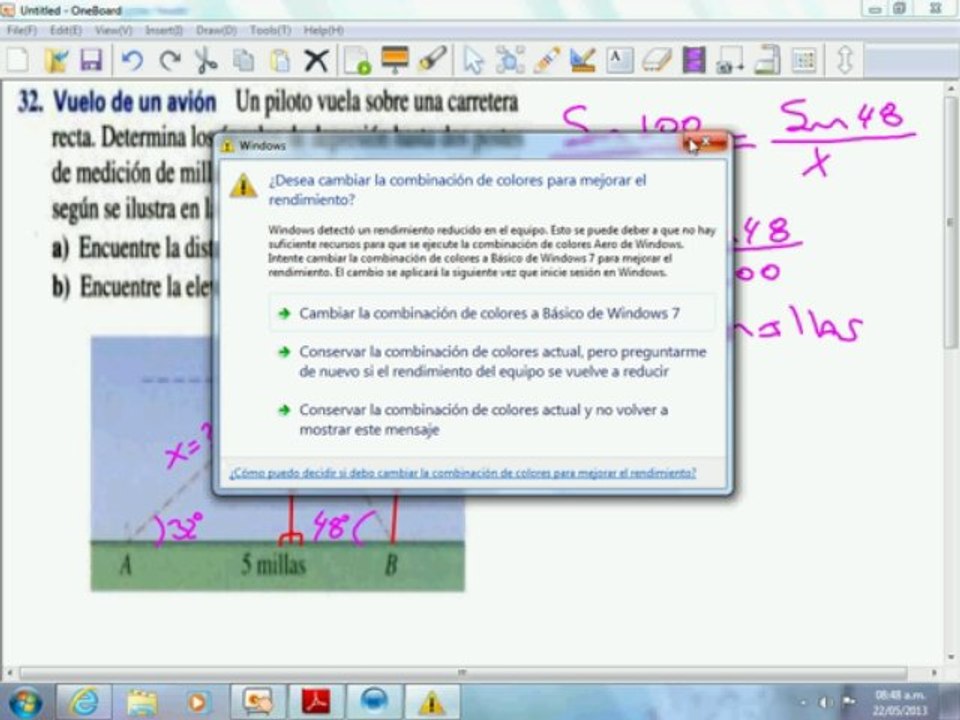
Task: Open the taskbar clock and date
Action: pos(899,702)
